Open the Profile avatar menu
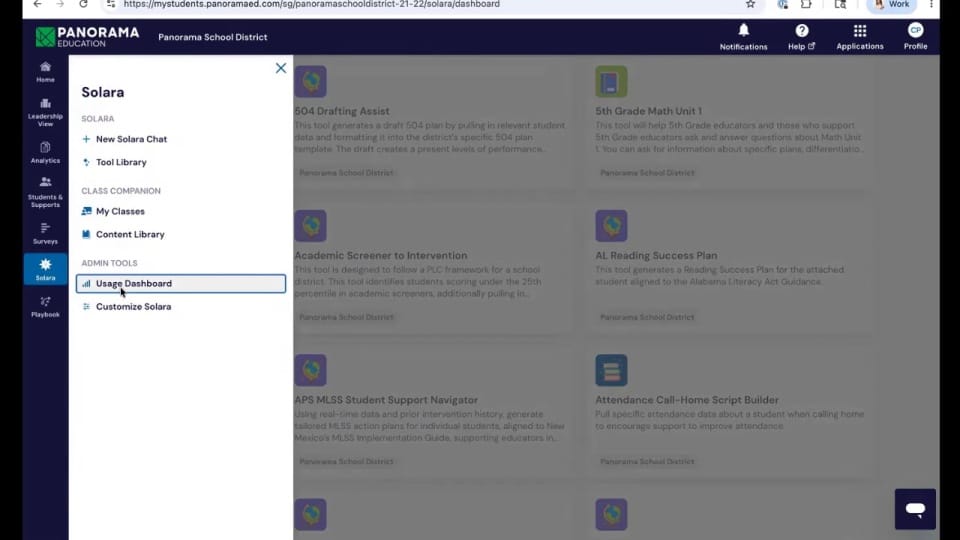The width and height of the screenshot is (960, 540). coord(915,37)
